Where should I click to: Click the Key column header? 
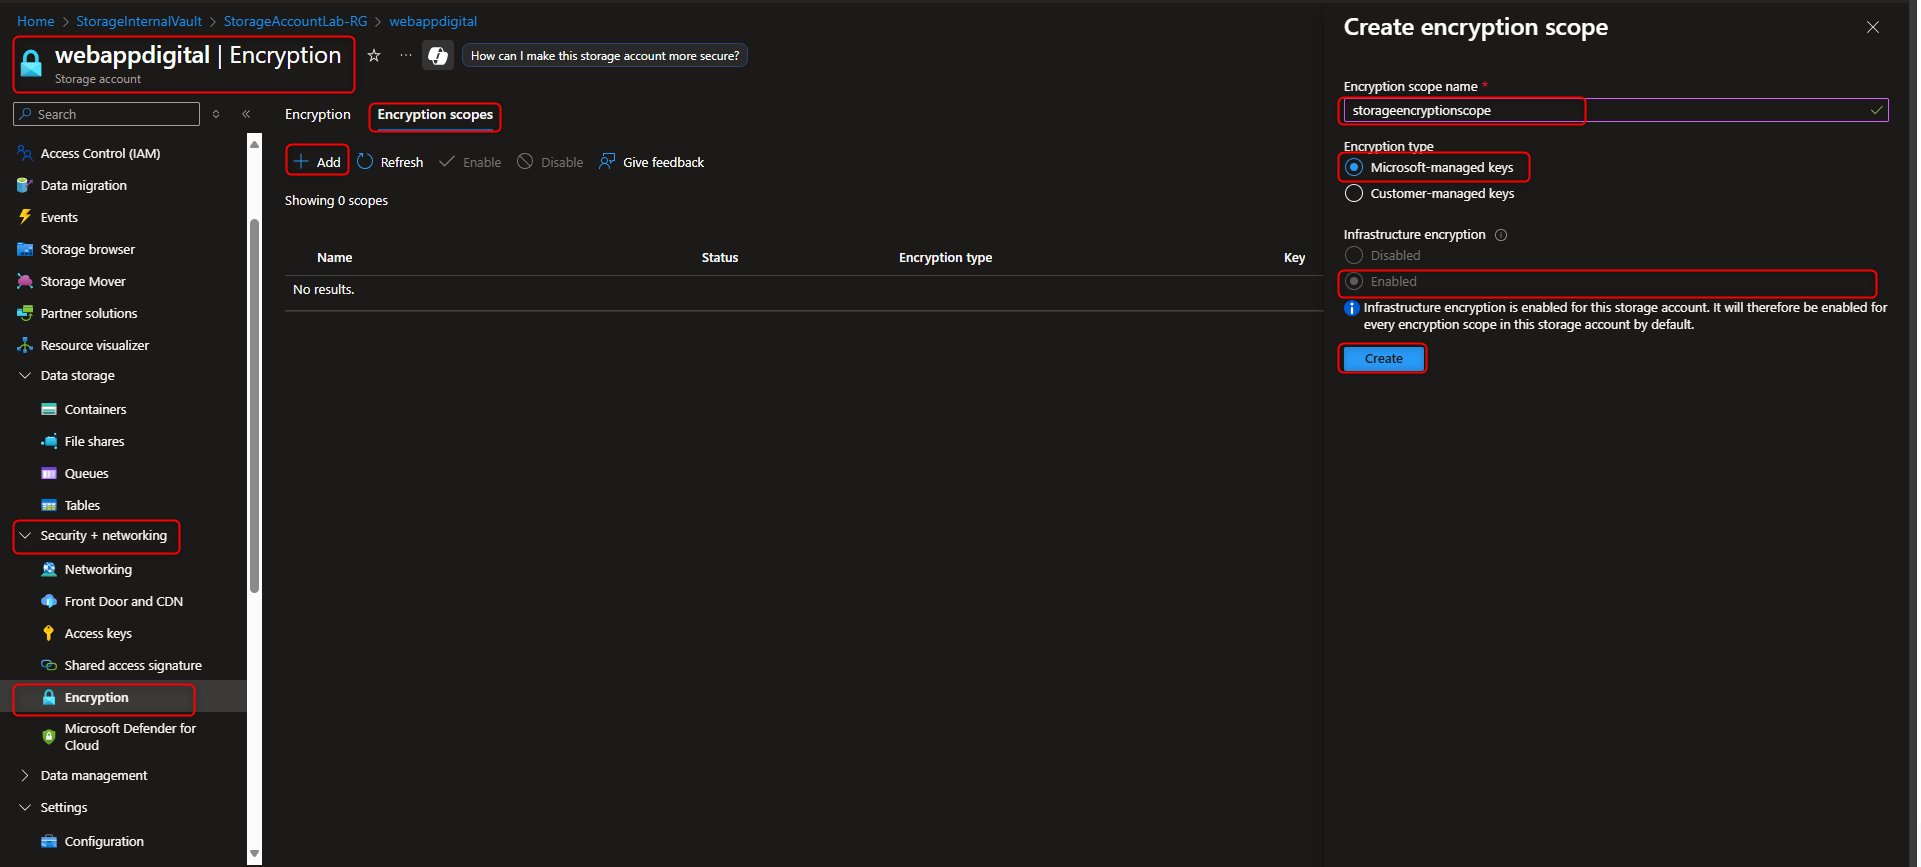[x=1294, y=258]
